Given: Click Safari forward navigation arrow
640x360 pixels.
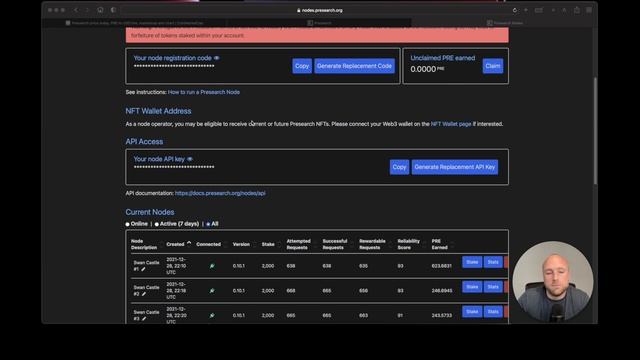Looking at the screenshot, I should point(87,10).
